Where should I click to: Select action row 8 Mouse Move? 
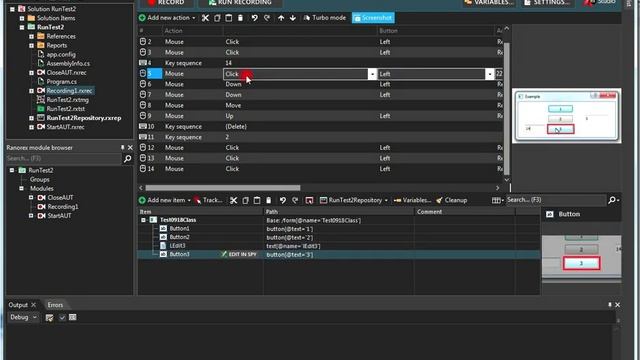coord(320,105)
